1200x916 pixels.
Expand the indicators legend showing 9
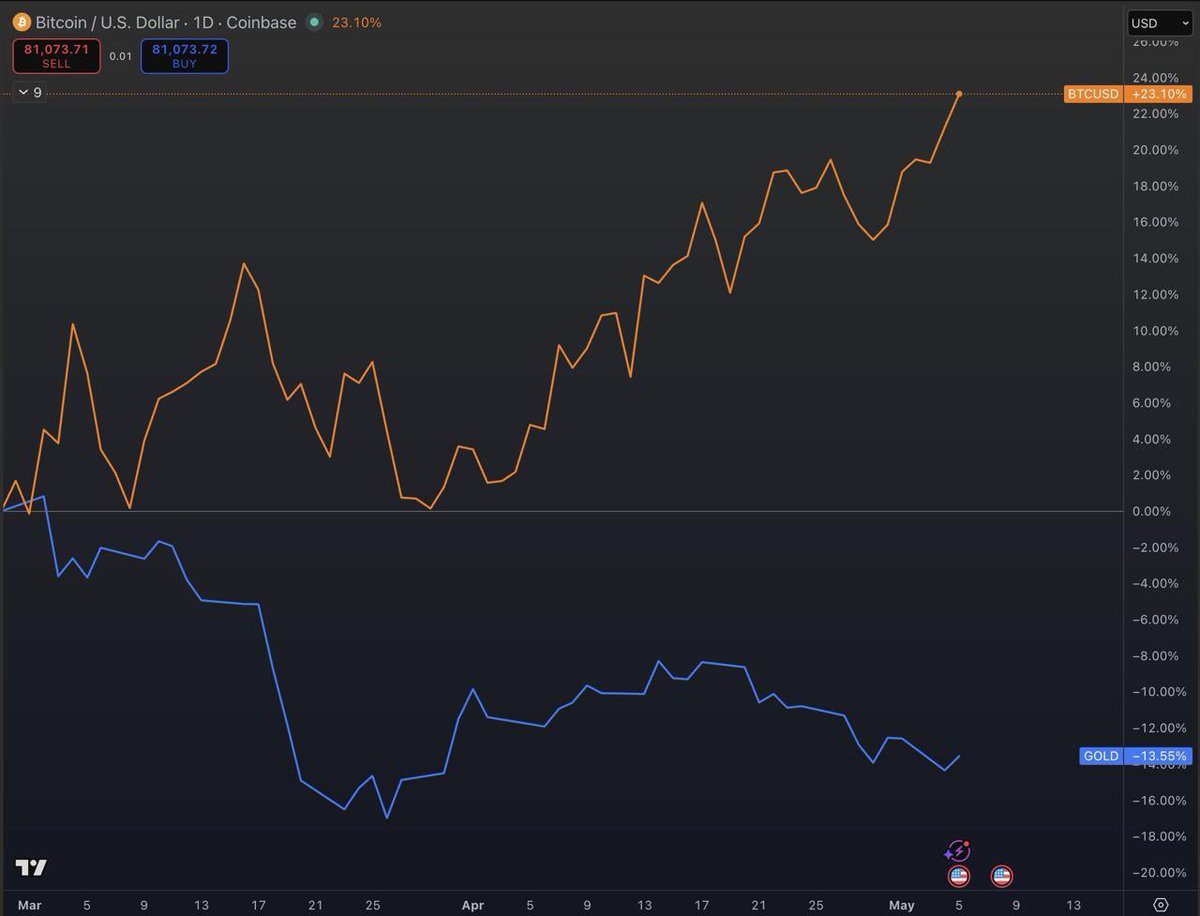tap(30, 92)
